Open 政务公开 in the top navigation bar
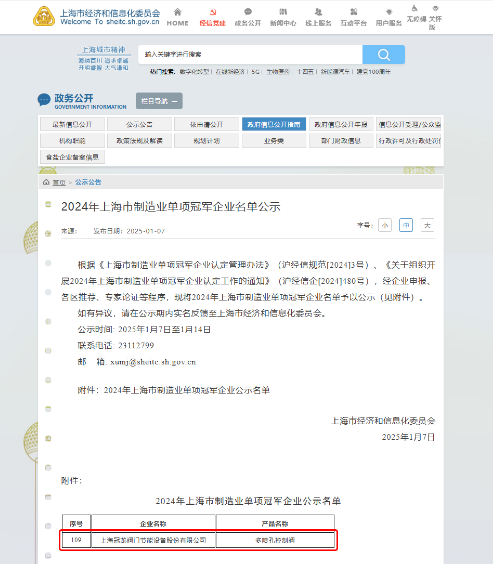This screenshot has height=564, width=493. [248, 17]
